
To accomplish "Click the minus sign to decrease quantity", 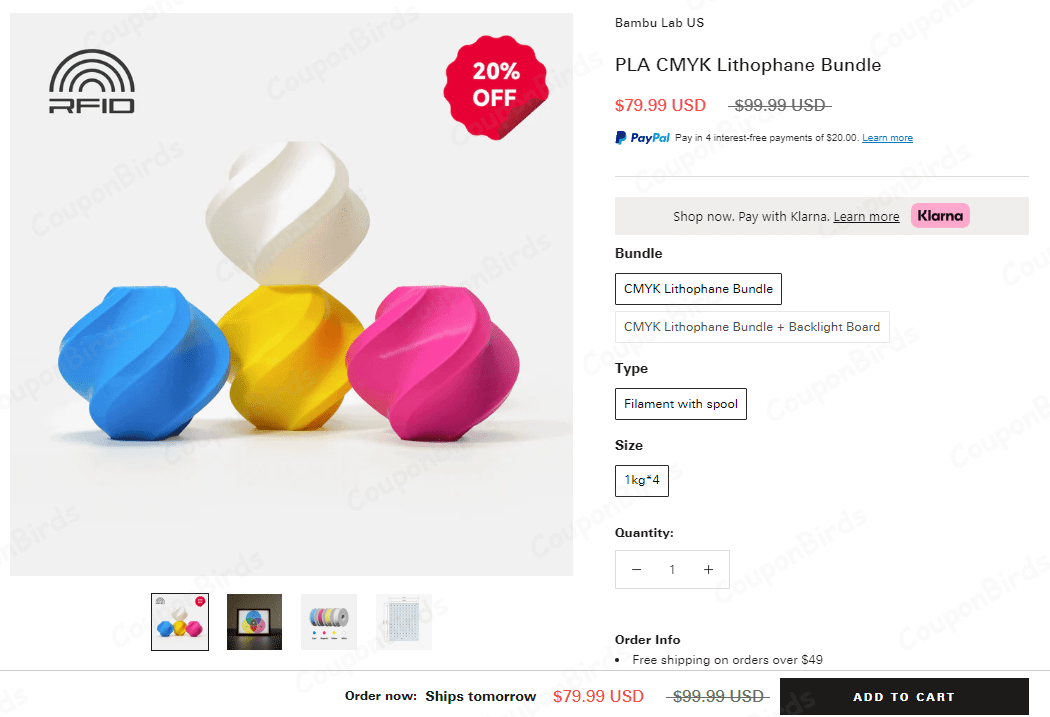I will pos(636,569).
